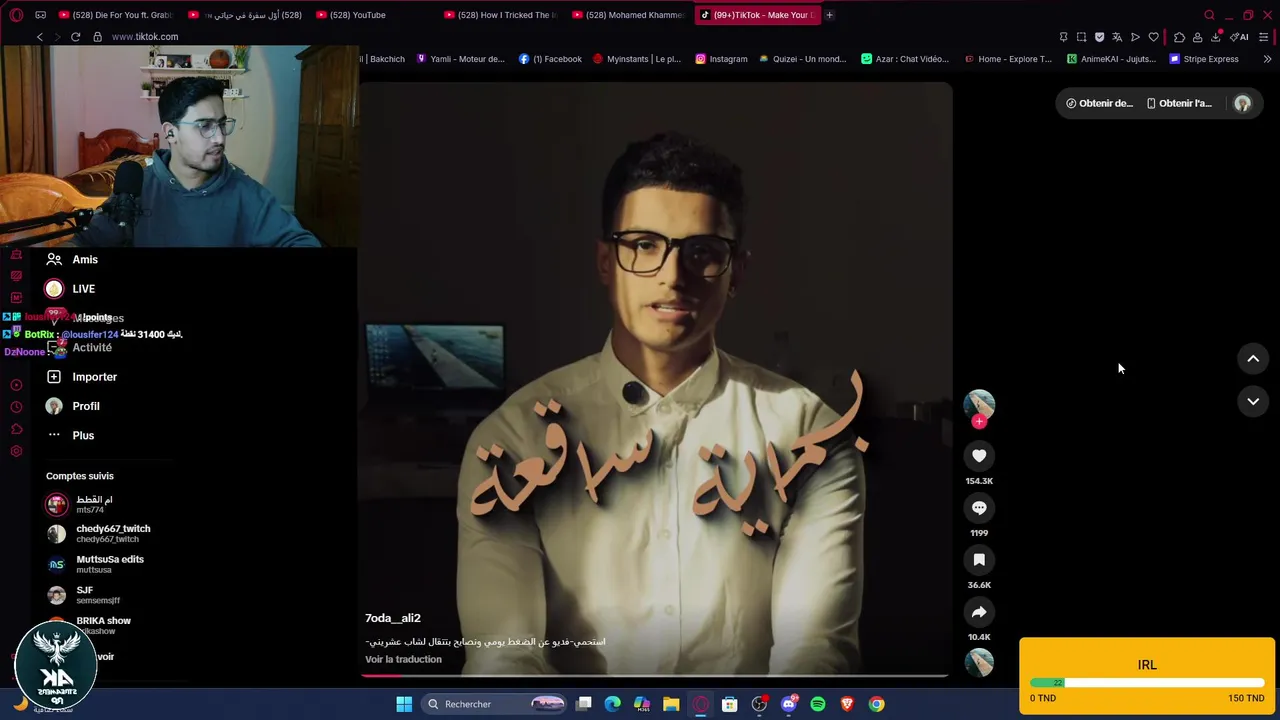This screenshot has width=1280, height=720.
Task: Open the comments speech bubble icon
Action: click(x=979, y=508)
